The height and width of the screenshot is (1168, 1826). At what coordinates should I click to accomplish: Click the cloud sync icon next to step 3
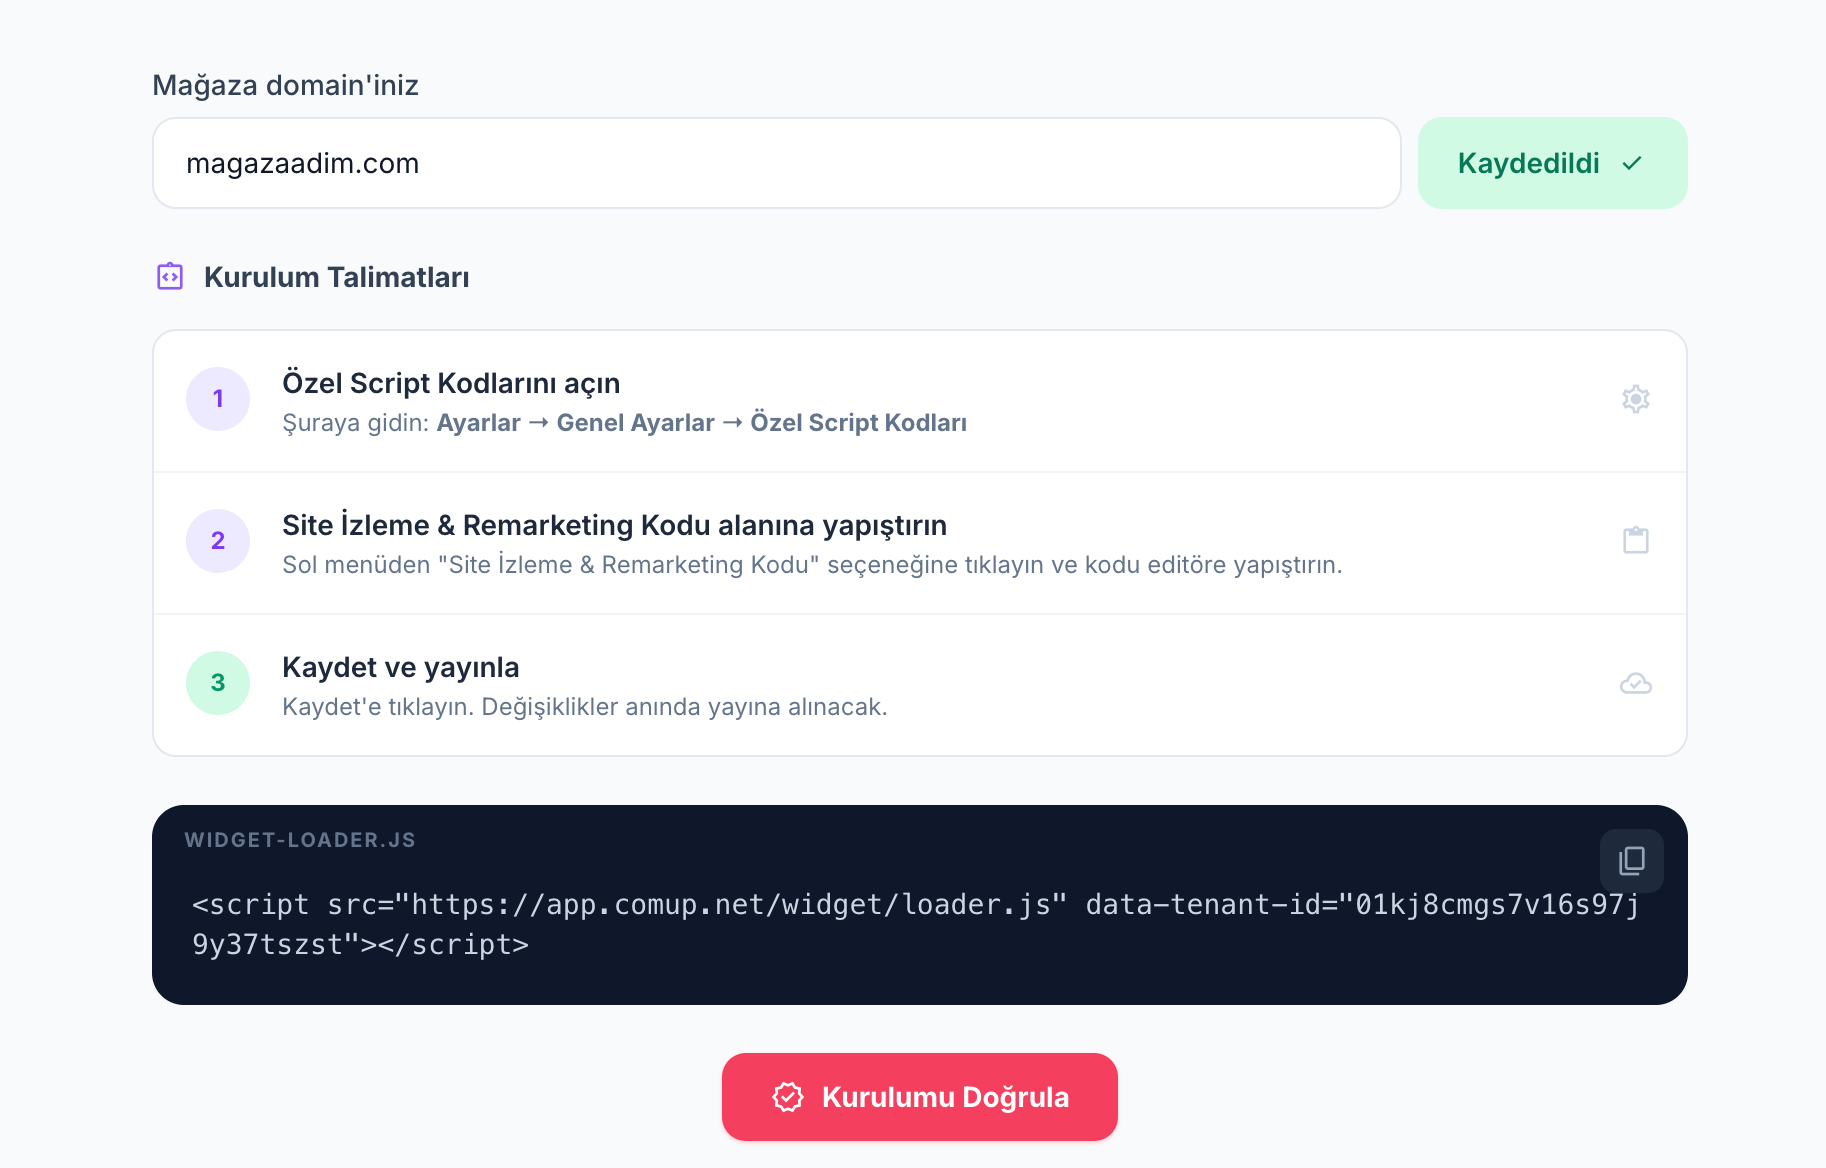tap(1635, 683)
